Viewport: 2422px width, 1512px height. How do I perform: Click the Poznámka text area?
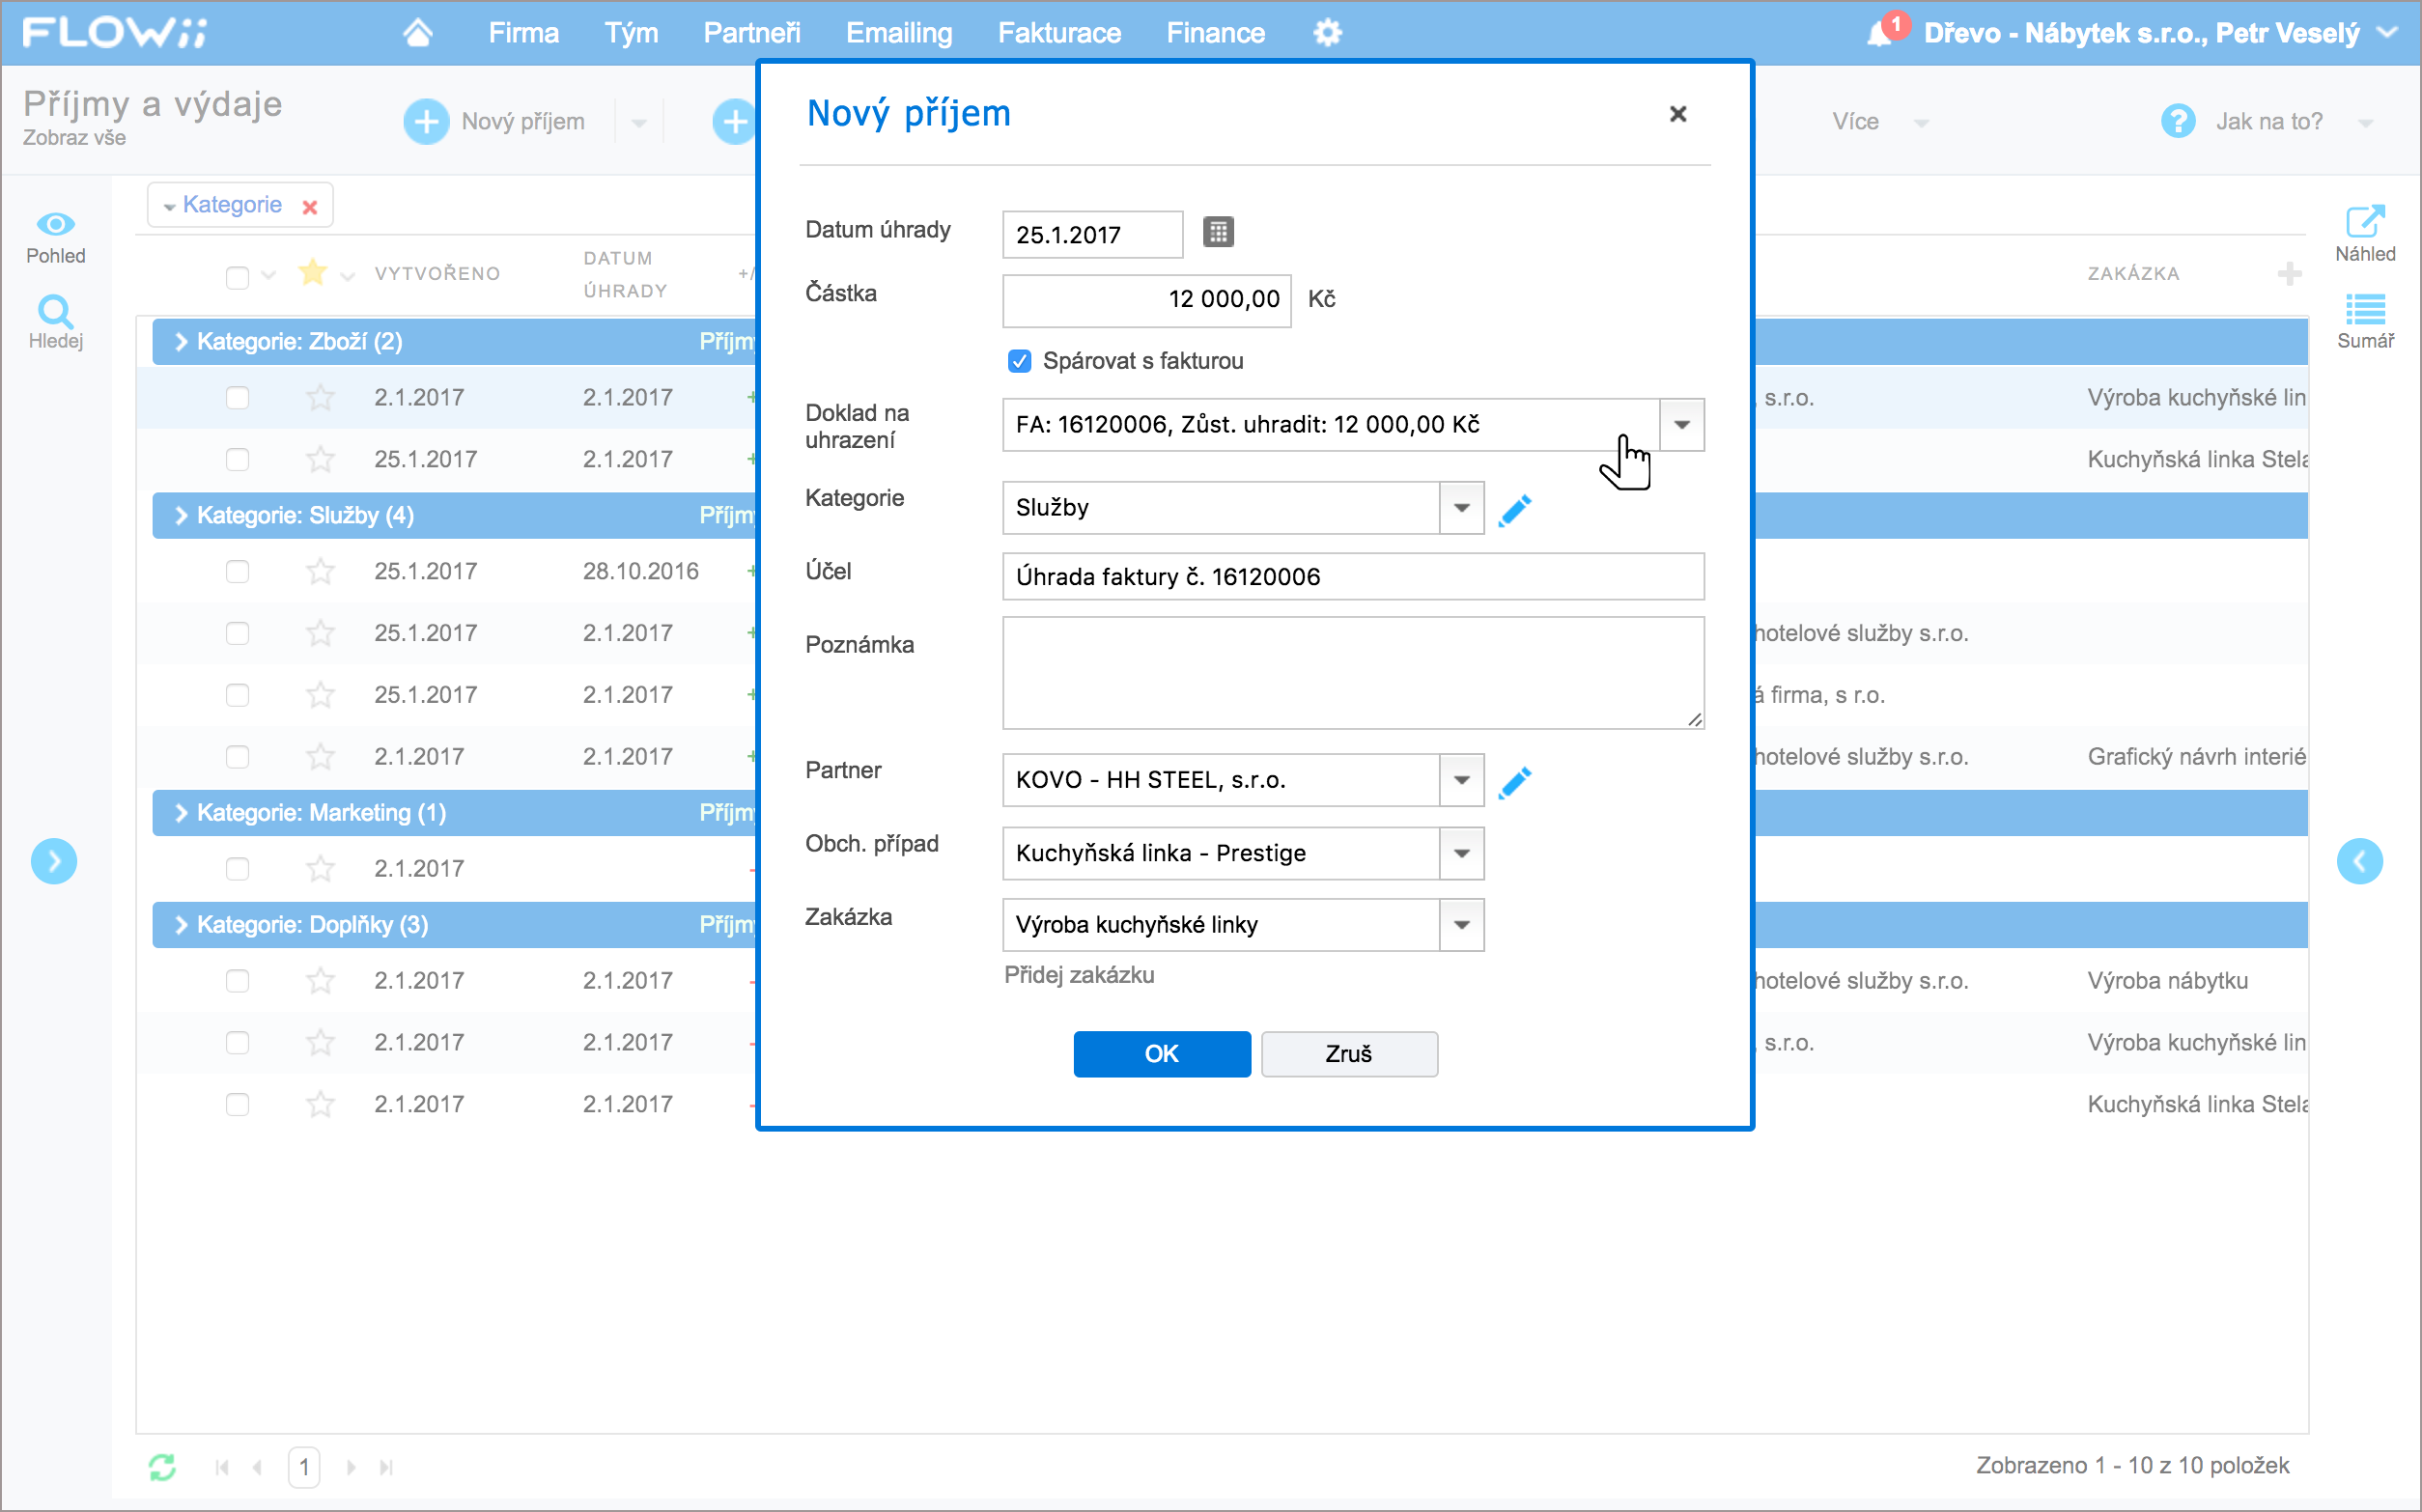(1352, 672)
